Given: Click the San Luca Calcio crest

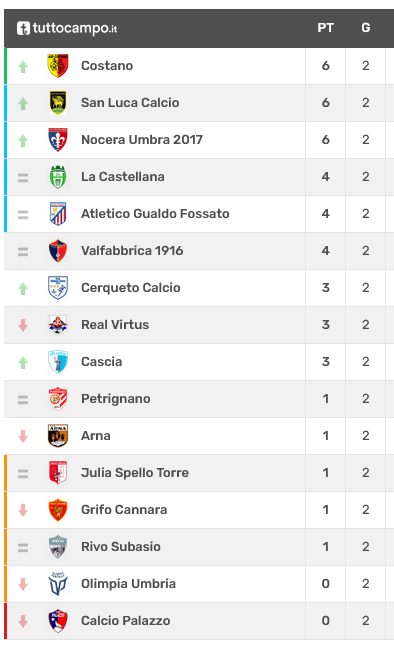Looking at the screenshot, I should (x=58, y=103).
